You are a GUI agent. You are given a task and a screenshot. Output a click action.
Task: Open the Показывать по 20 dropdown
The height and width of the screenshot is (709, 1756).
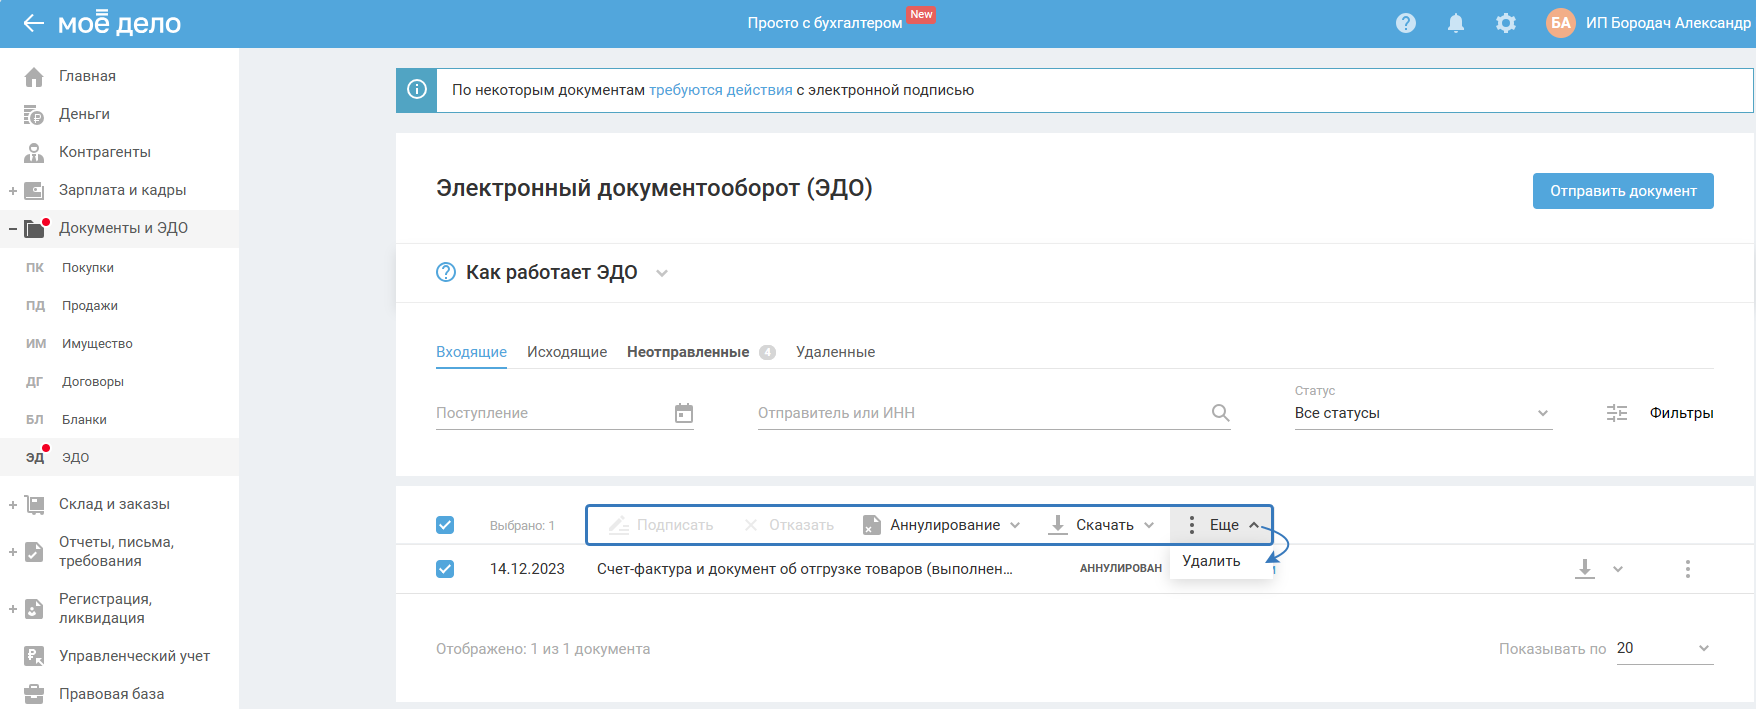pyautogui.click(x=1664, y=648)
